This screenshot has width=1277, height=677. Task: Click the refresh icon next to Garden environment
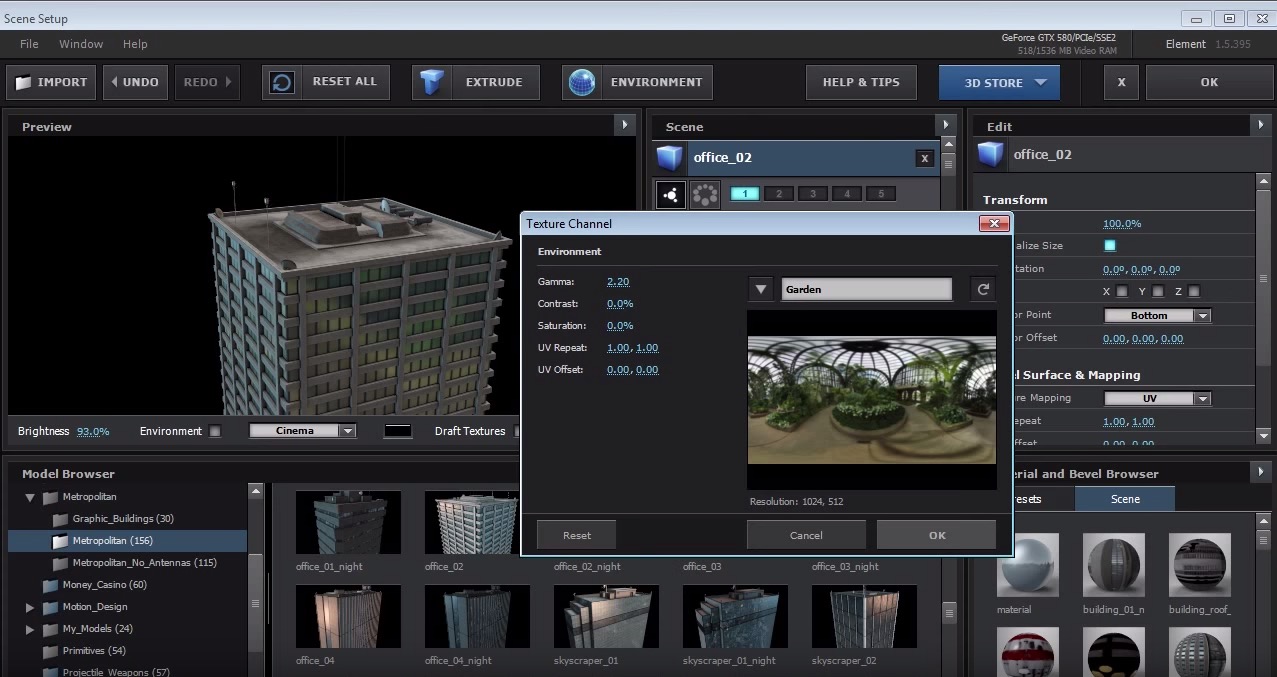[x=982, y=288]
